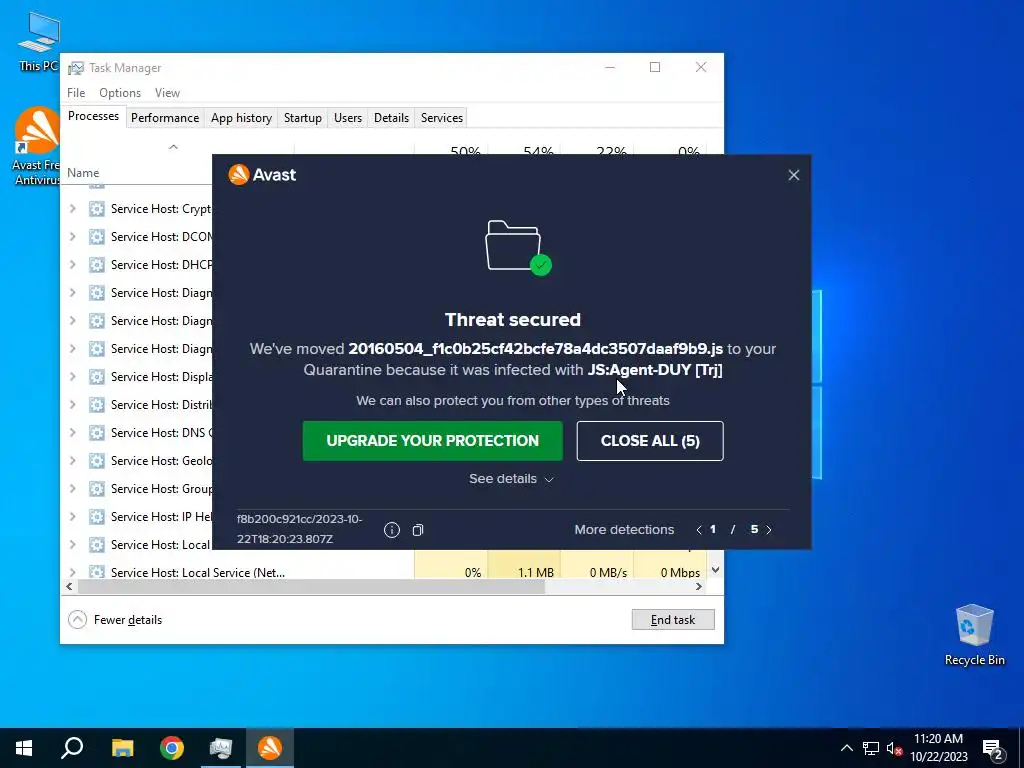Click the info icon in Avast popup
Image resolution: width=1024 pixels, height=768 pixels.
click(391, 530)
